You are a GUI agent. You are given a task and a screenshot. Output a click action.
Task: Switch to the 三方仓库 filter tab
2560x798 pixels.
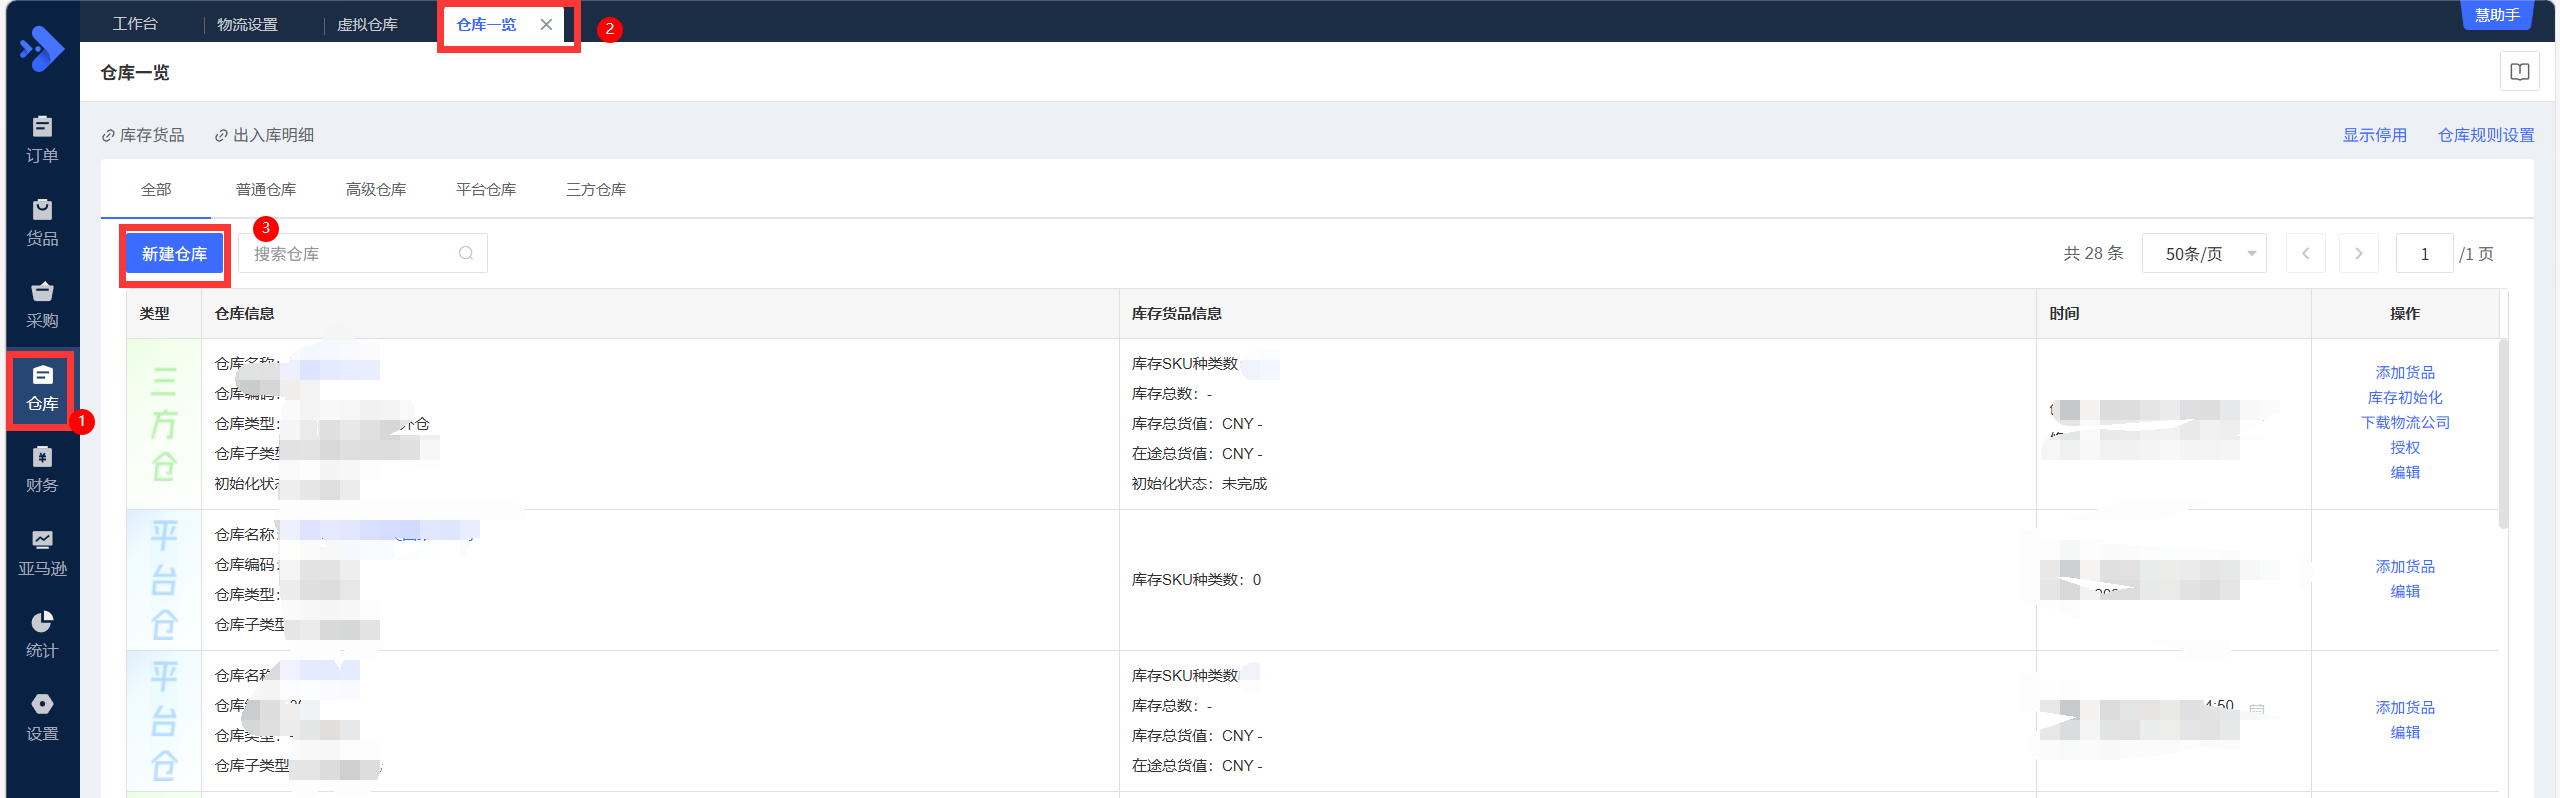click(596, 189)
